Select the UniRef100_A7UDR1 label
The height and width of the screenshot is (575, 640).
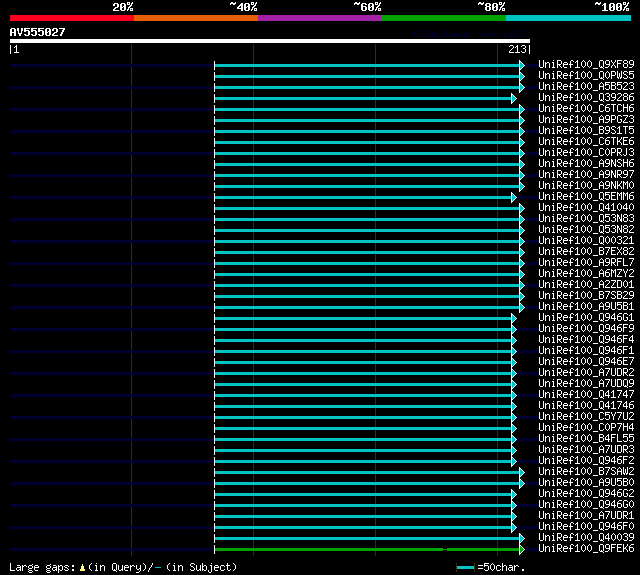pos(586,516)
